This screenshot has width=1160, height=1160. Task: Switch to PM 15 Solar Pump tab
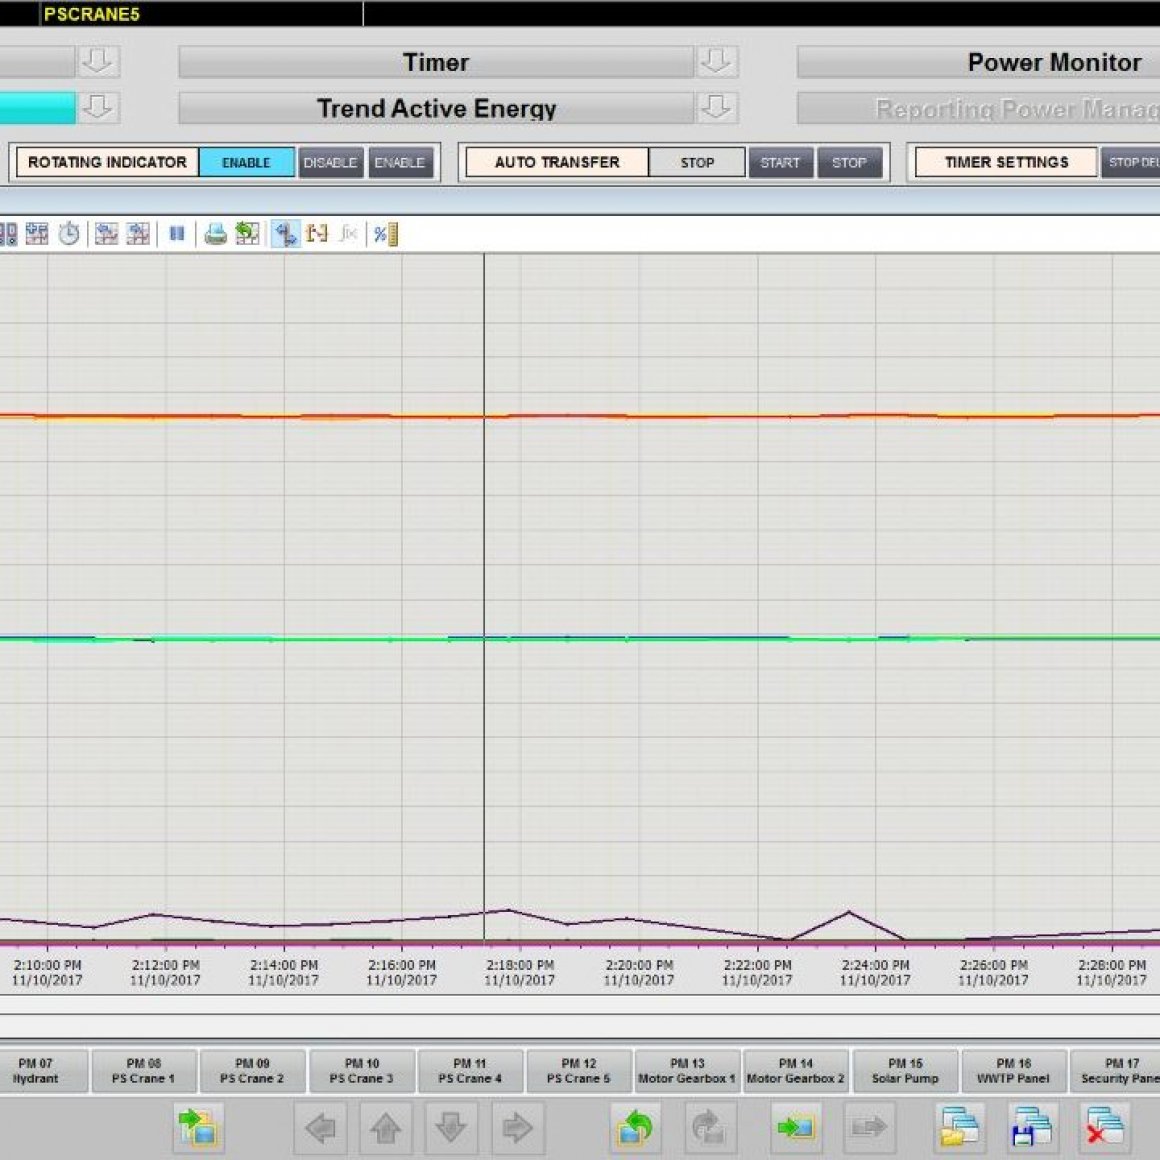905,1071
